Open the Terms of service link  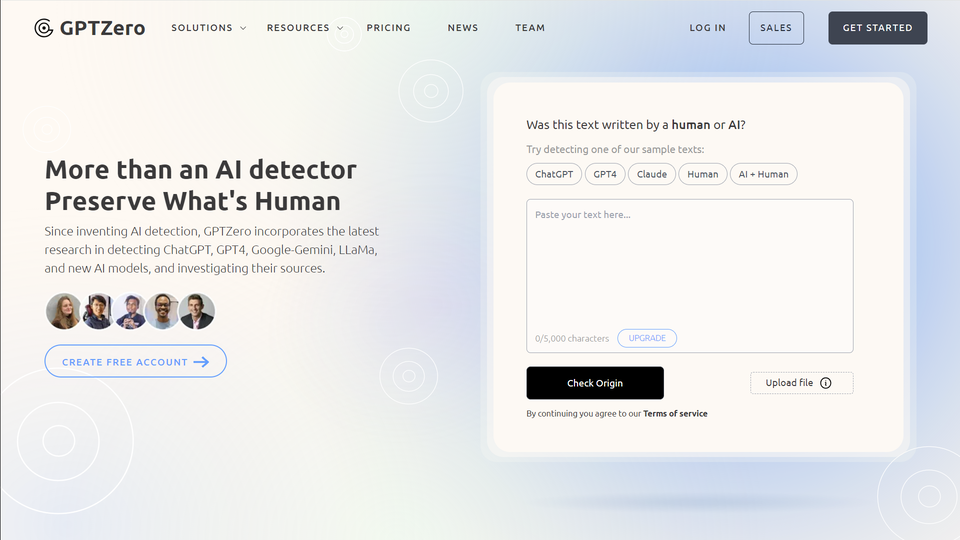(x=675, y=414)
